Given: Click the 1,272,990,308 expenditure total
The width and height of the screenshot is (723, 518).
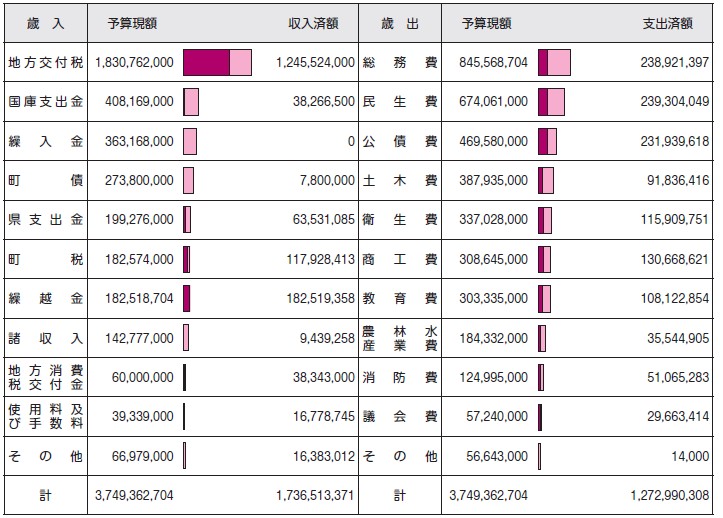Looking at the screenshot, I should 670,495.
